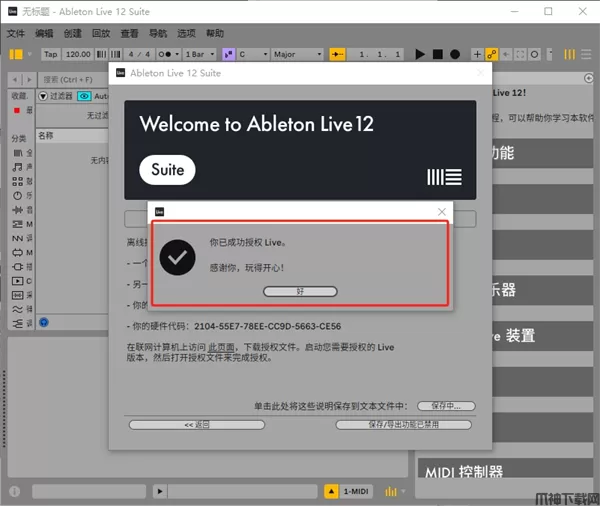The height and width of the screenshot is (506, 600).
Task: Hit the Record button in the transport
Action: point(455,54)
